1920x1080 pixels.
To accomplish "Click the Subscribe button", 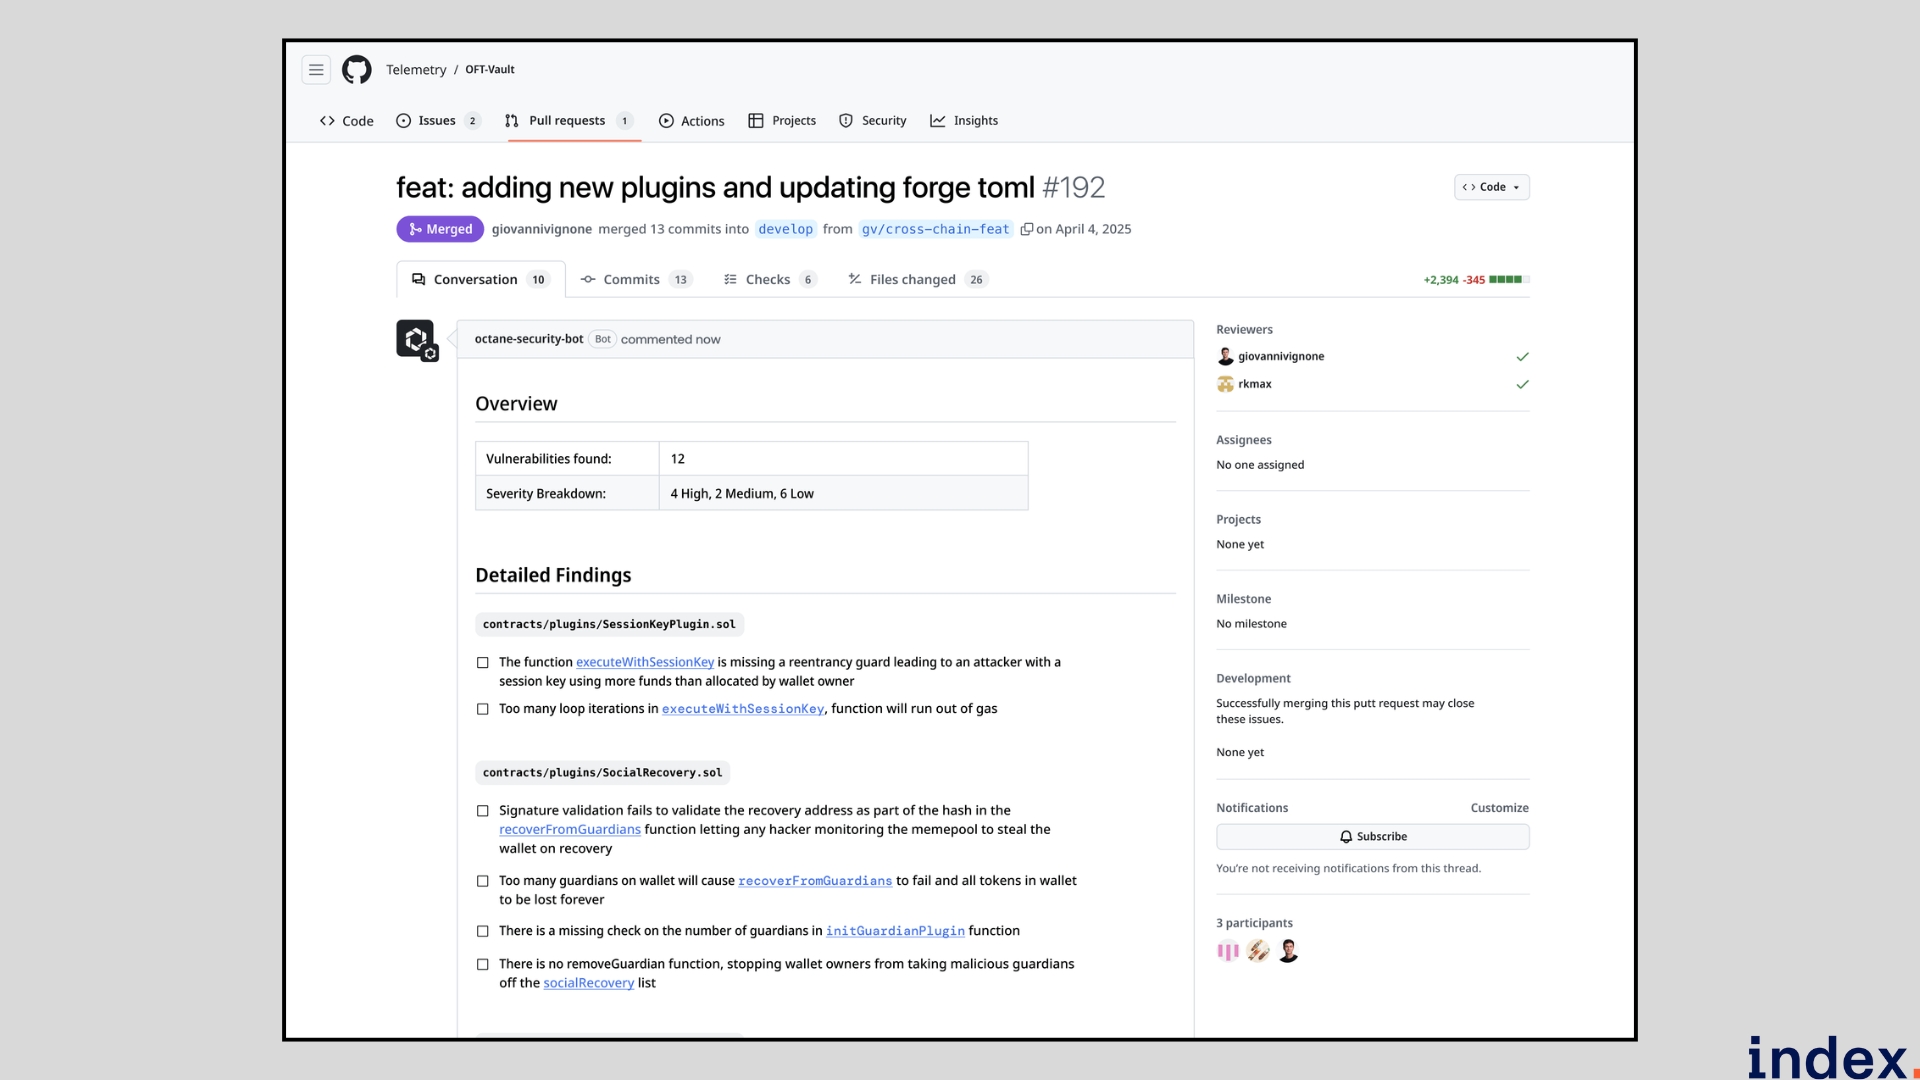I will click(1372, 837).
